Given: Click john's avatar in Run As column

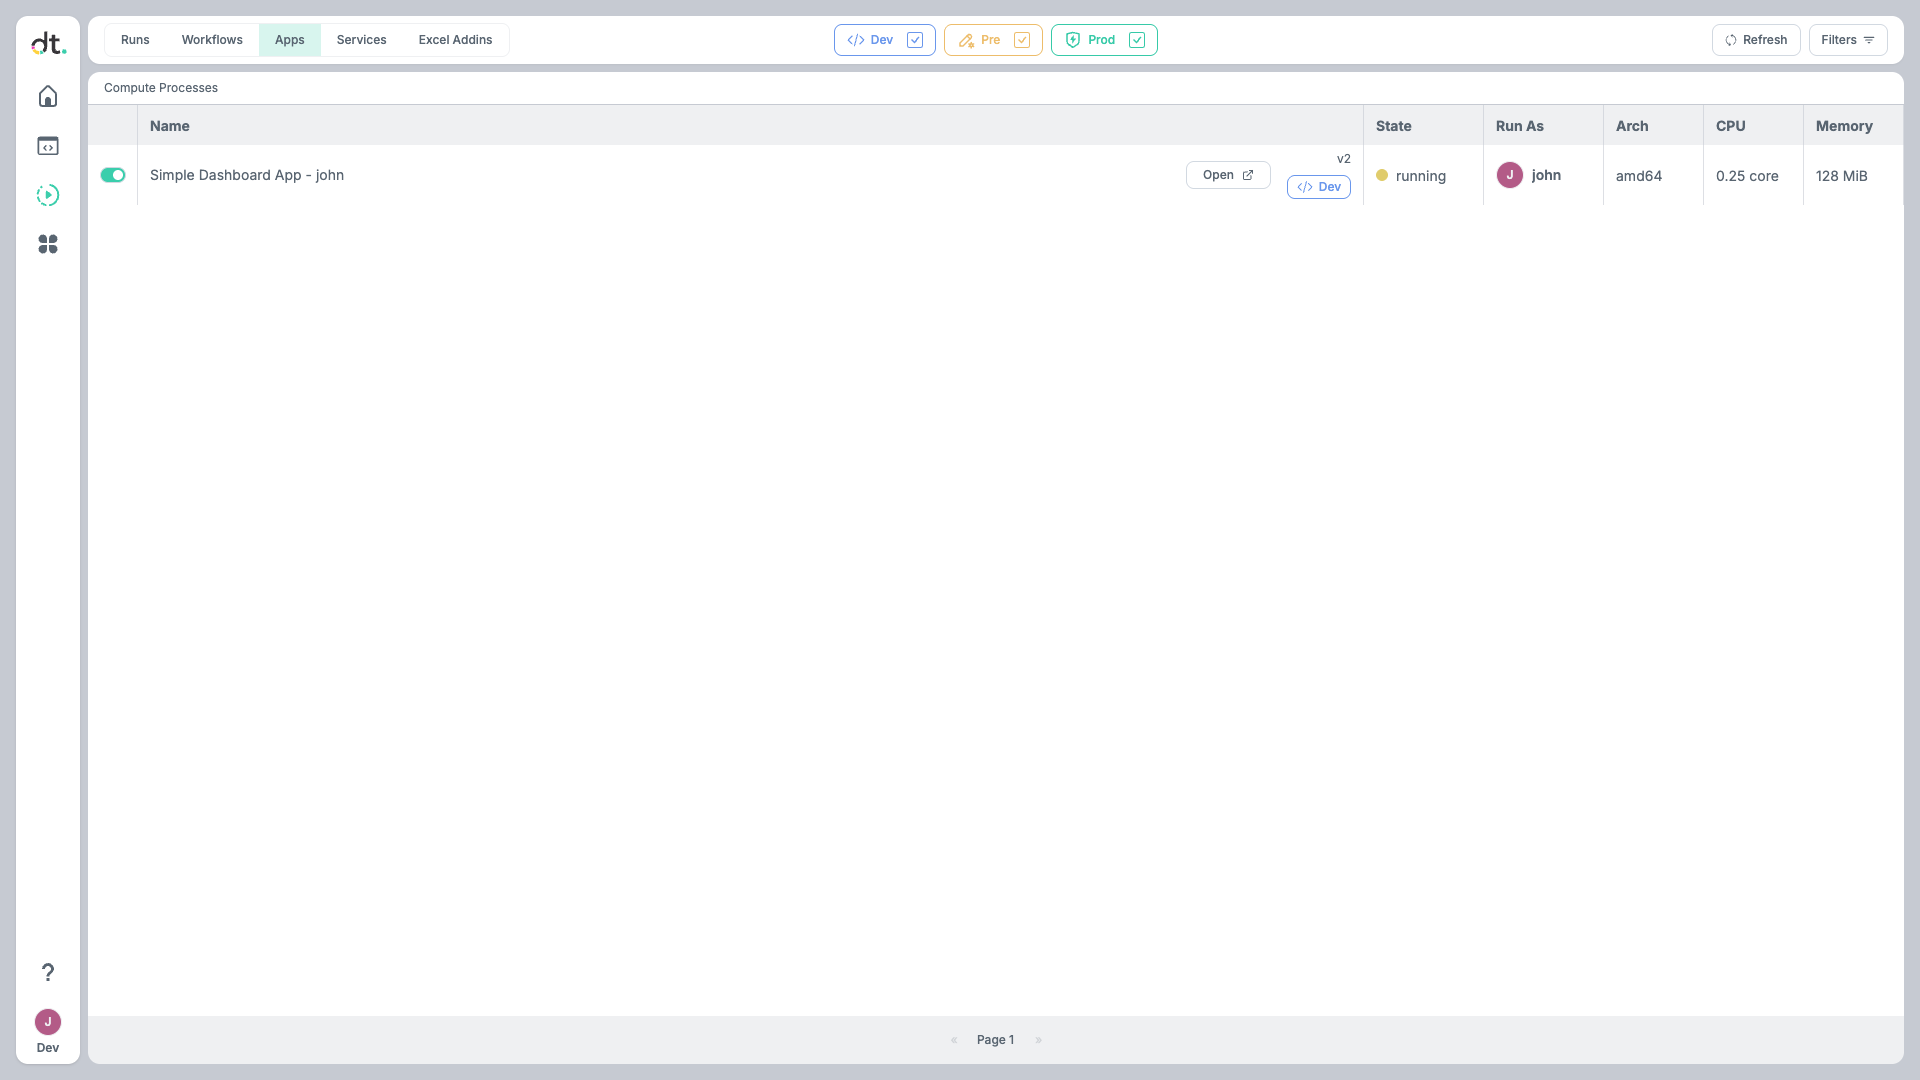Looking at the screenshot, I should (1509, 175).
